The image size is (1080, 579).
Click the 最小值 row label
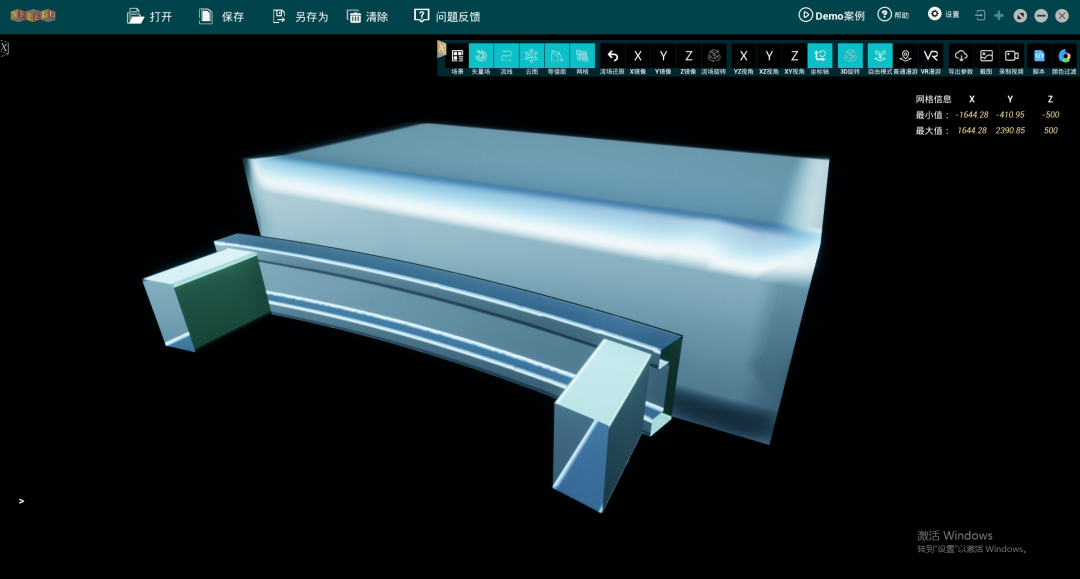point(931,115)
